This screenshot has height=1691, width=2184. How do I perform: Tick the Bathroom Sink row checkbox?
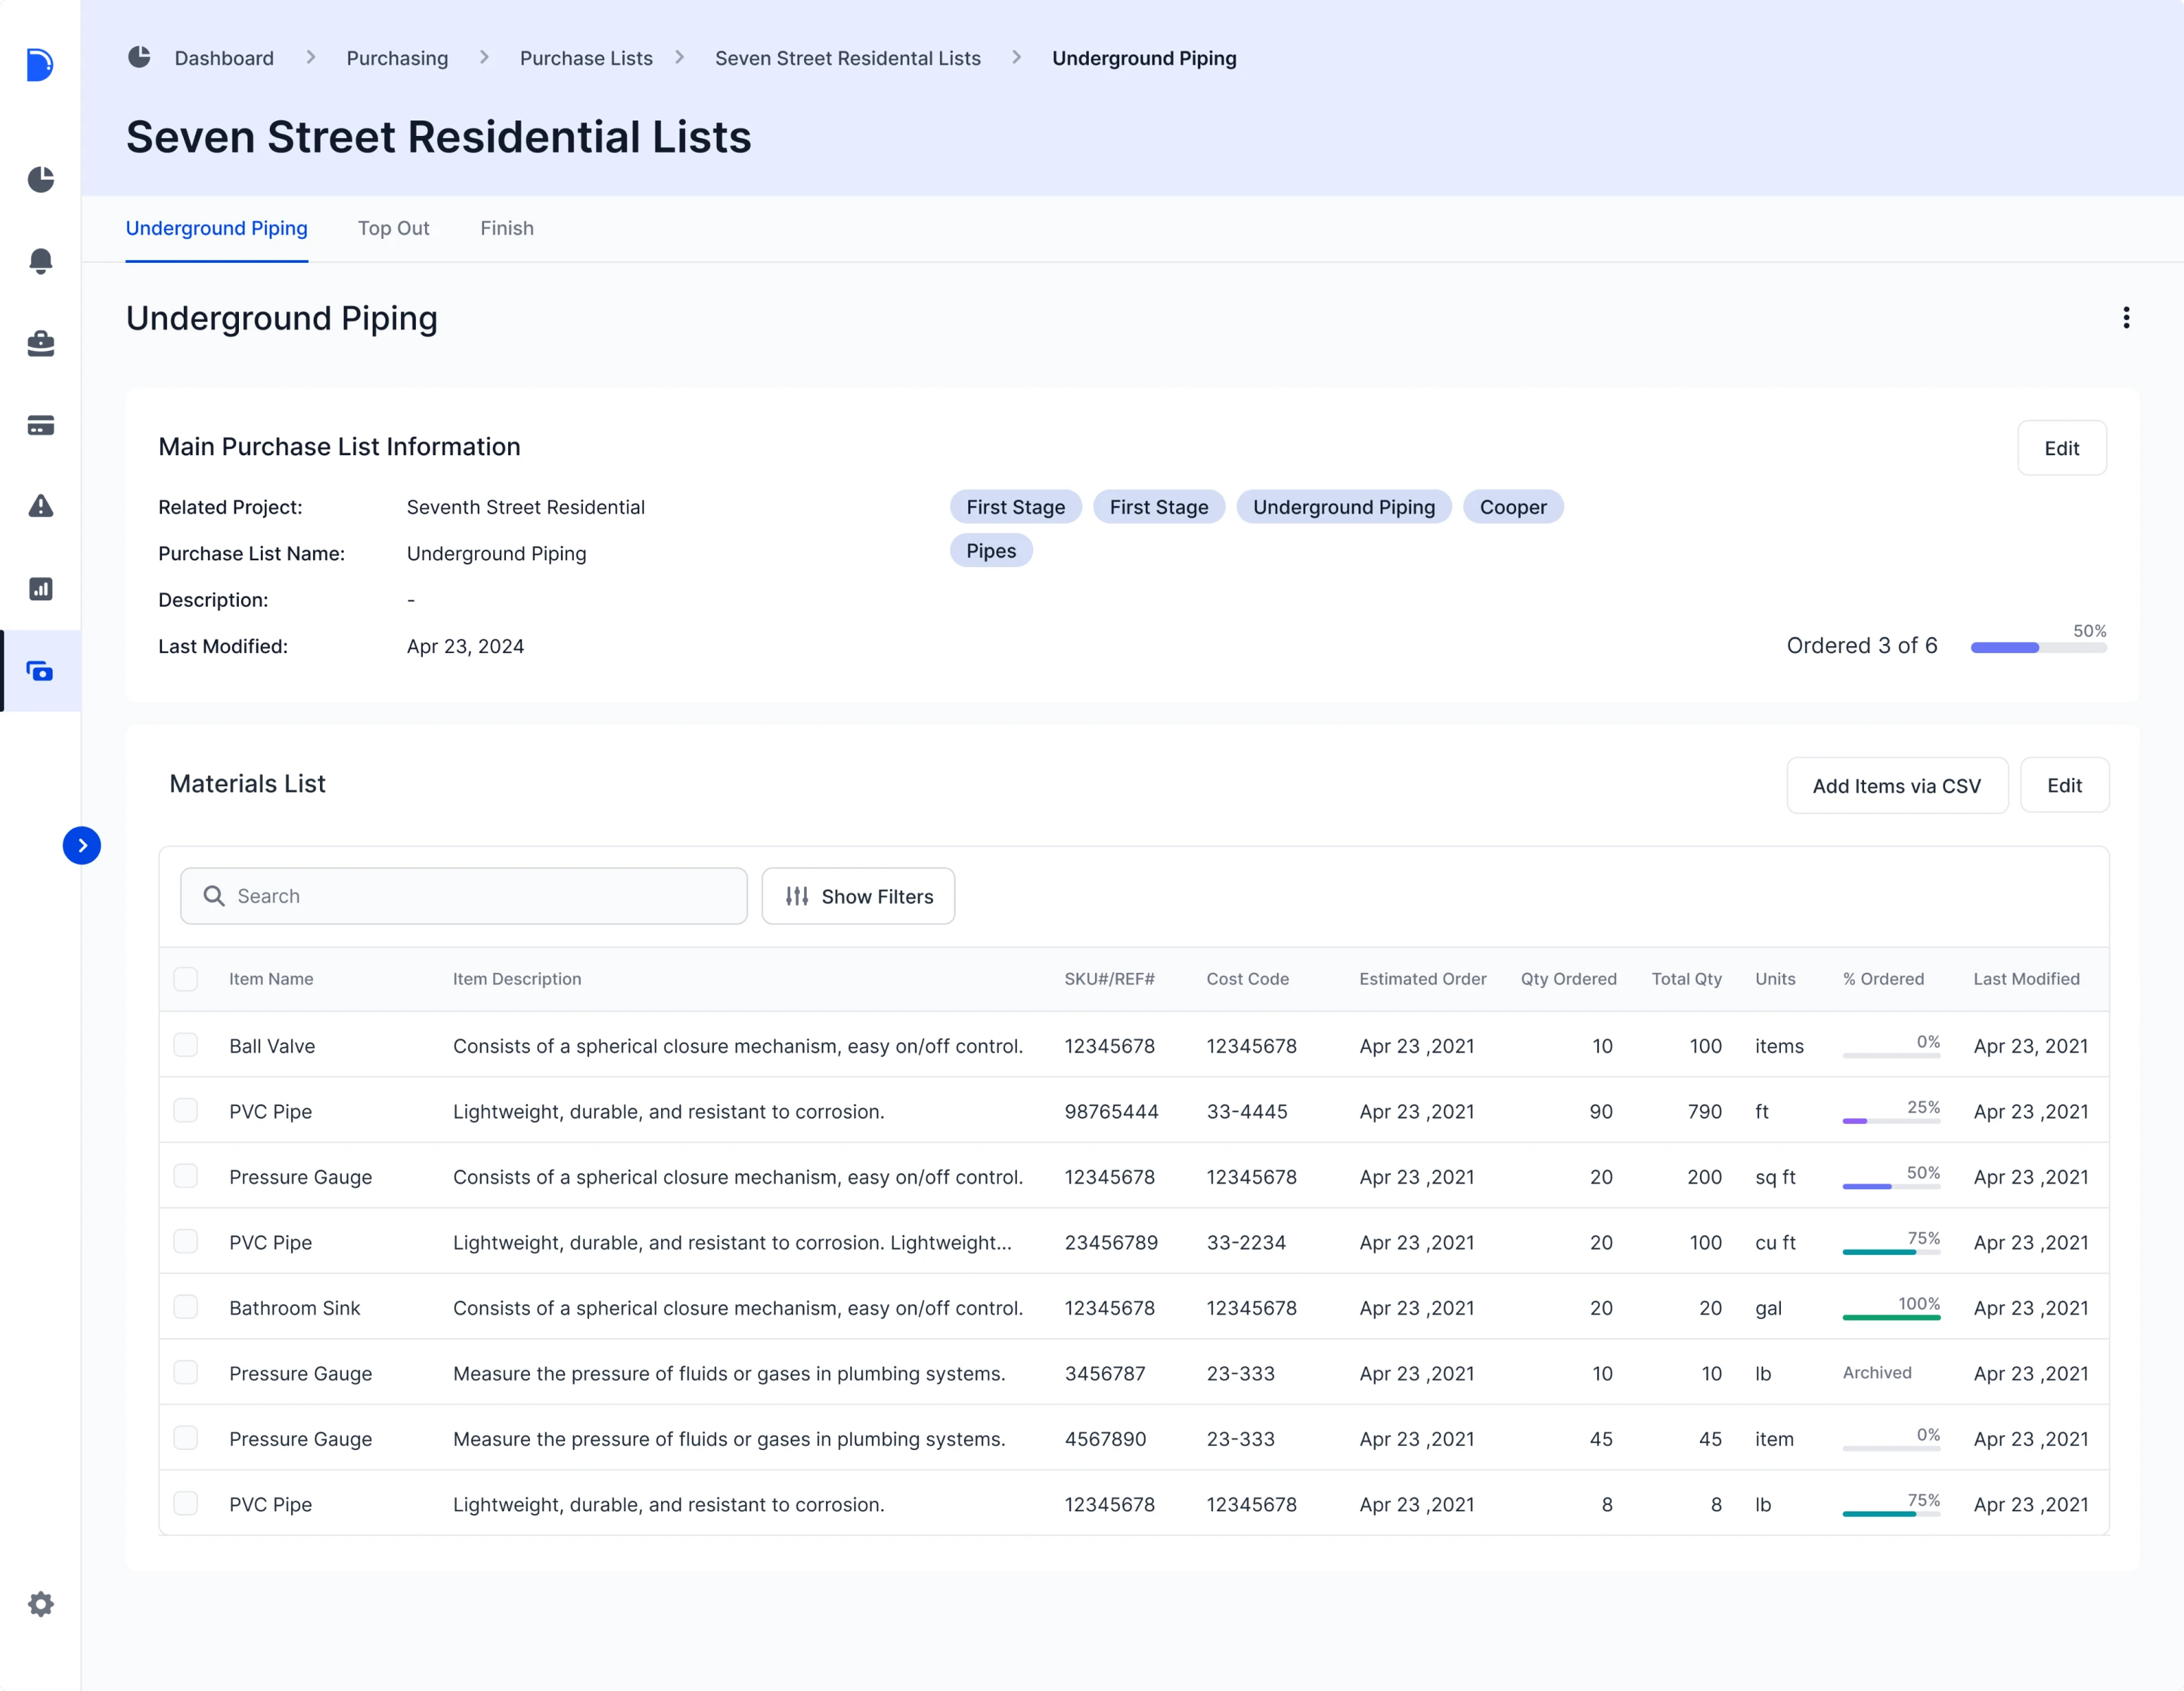click(x=185, y=1307)
